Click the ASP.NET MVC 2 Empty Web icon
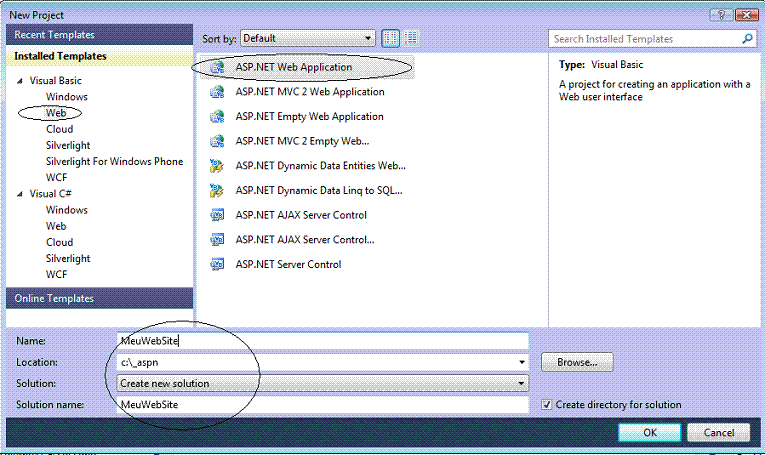 coord(217,141)
